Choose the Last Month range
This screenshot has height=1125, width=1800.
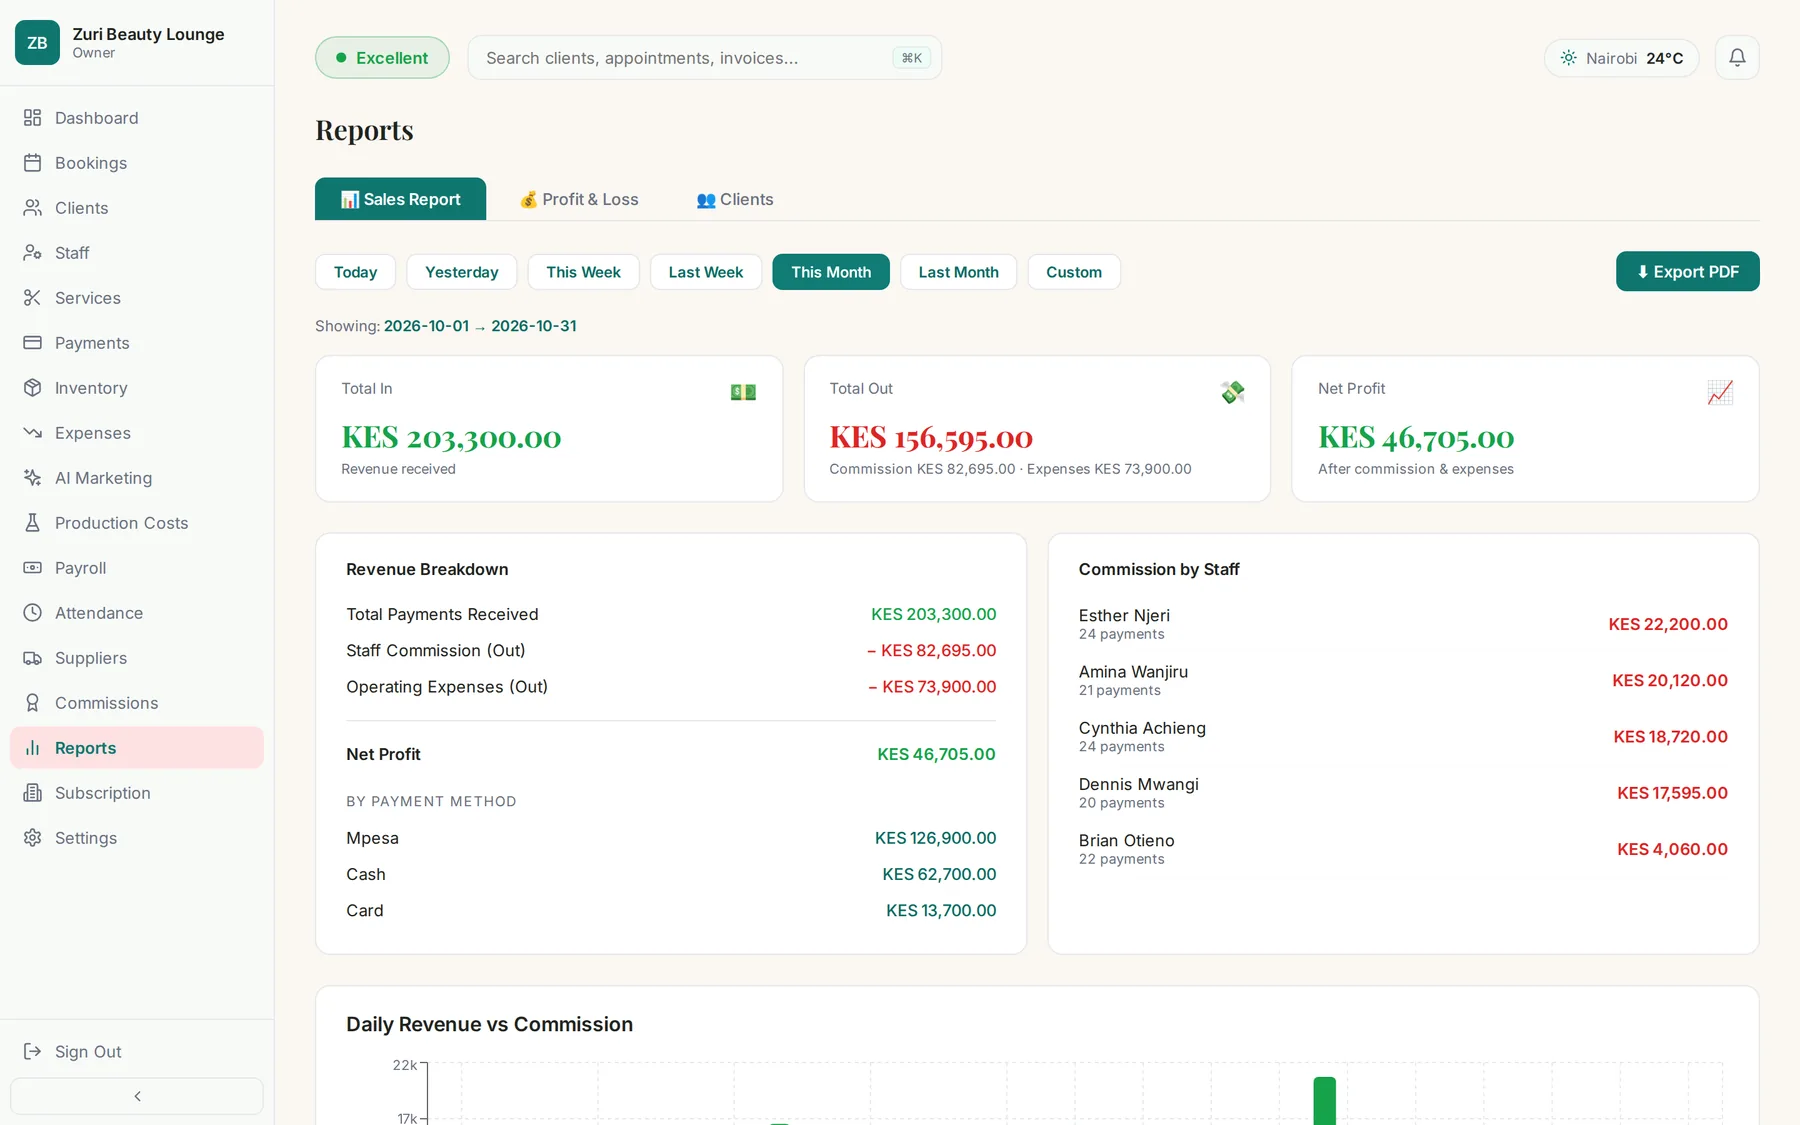tap(958, 272)
